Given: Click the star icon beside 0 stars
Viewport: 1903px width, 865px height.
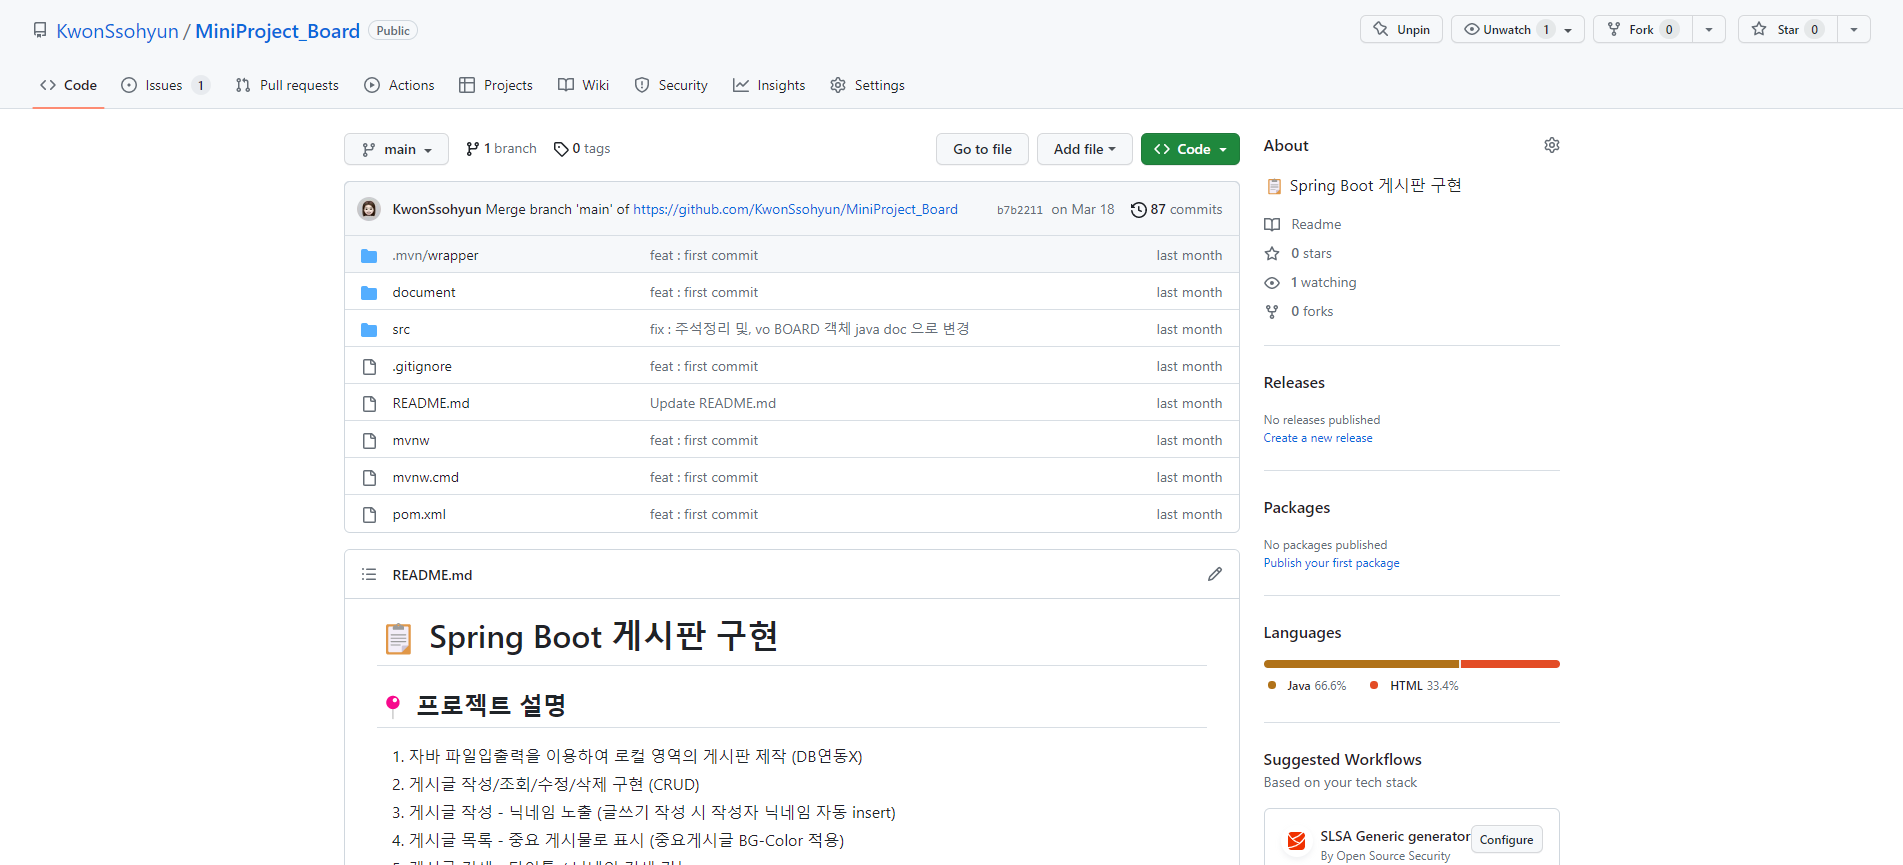Looking at the screenshot, I should [x=1272, y=253].
